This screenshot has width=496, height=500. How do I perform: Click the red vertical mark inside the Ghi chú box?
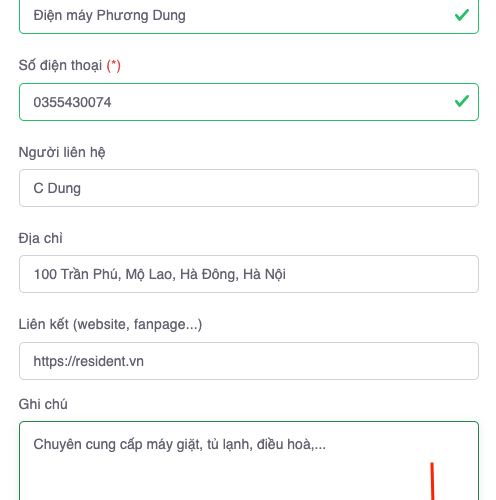[x=432, y=481]
